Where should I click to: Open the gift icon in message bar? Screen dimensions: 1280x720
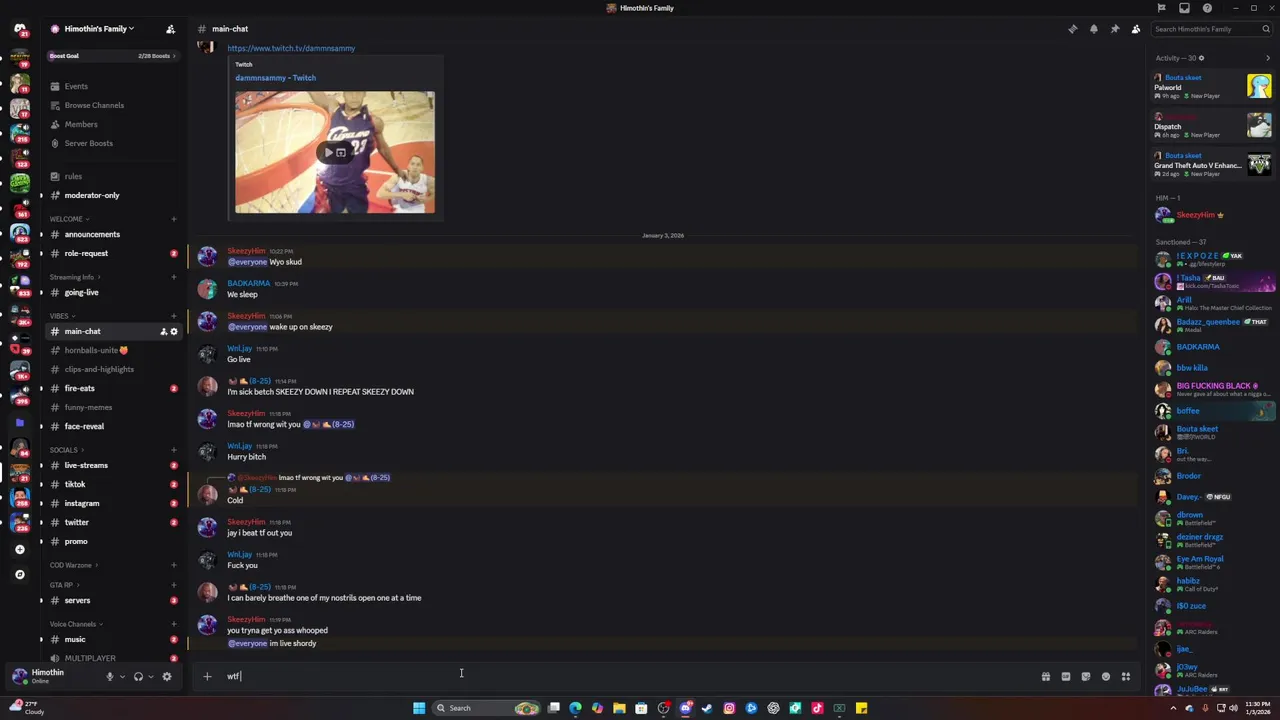[1046, 677]
